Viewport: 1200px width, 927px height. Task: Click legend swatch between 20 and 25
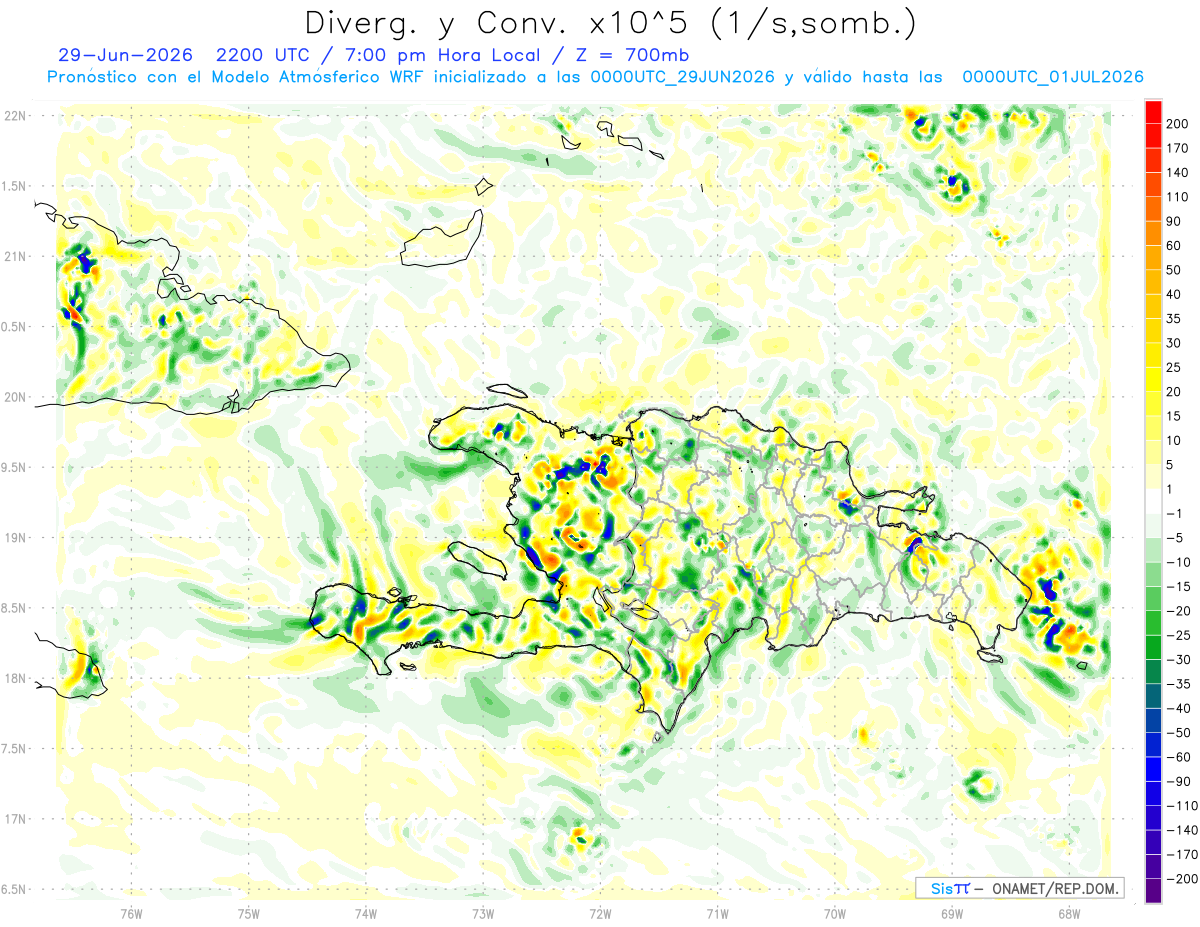(x=1153, y=379)
